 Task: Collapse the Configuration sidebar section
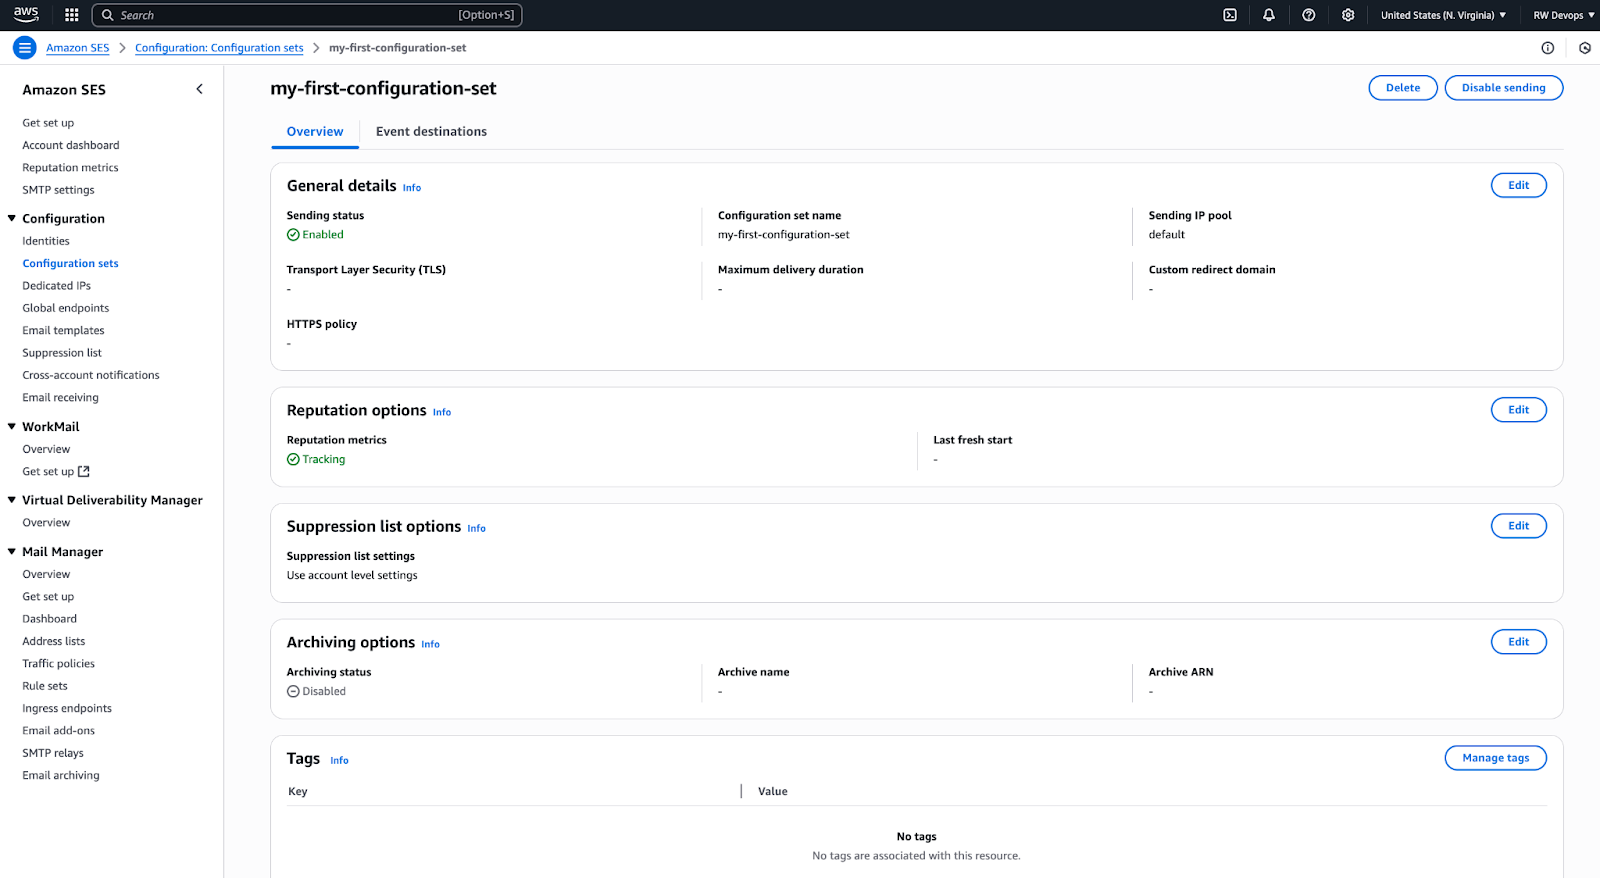click(12, 218)
